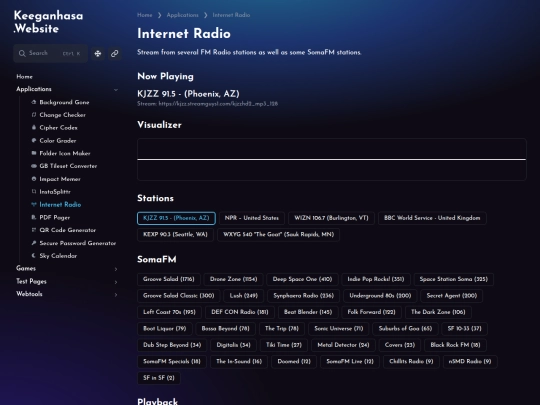540x405 pixels.
Task: Select the WXYG 540 The Goat station
Action: pyautogui.click(x=279, y=235)
